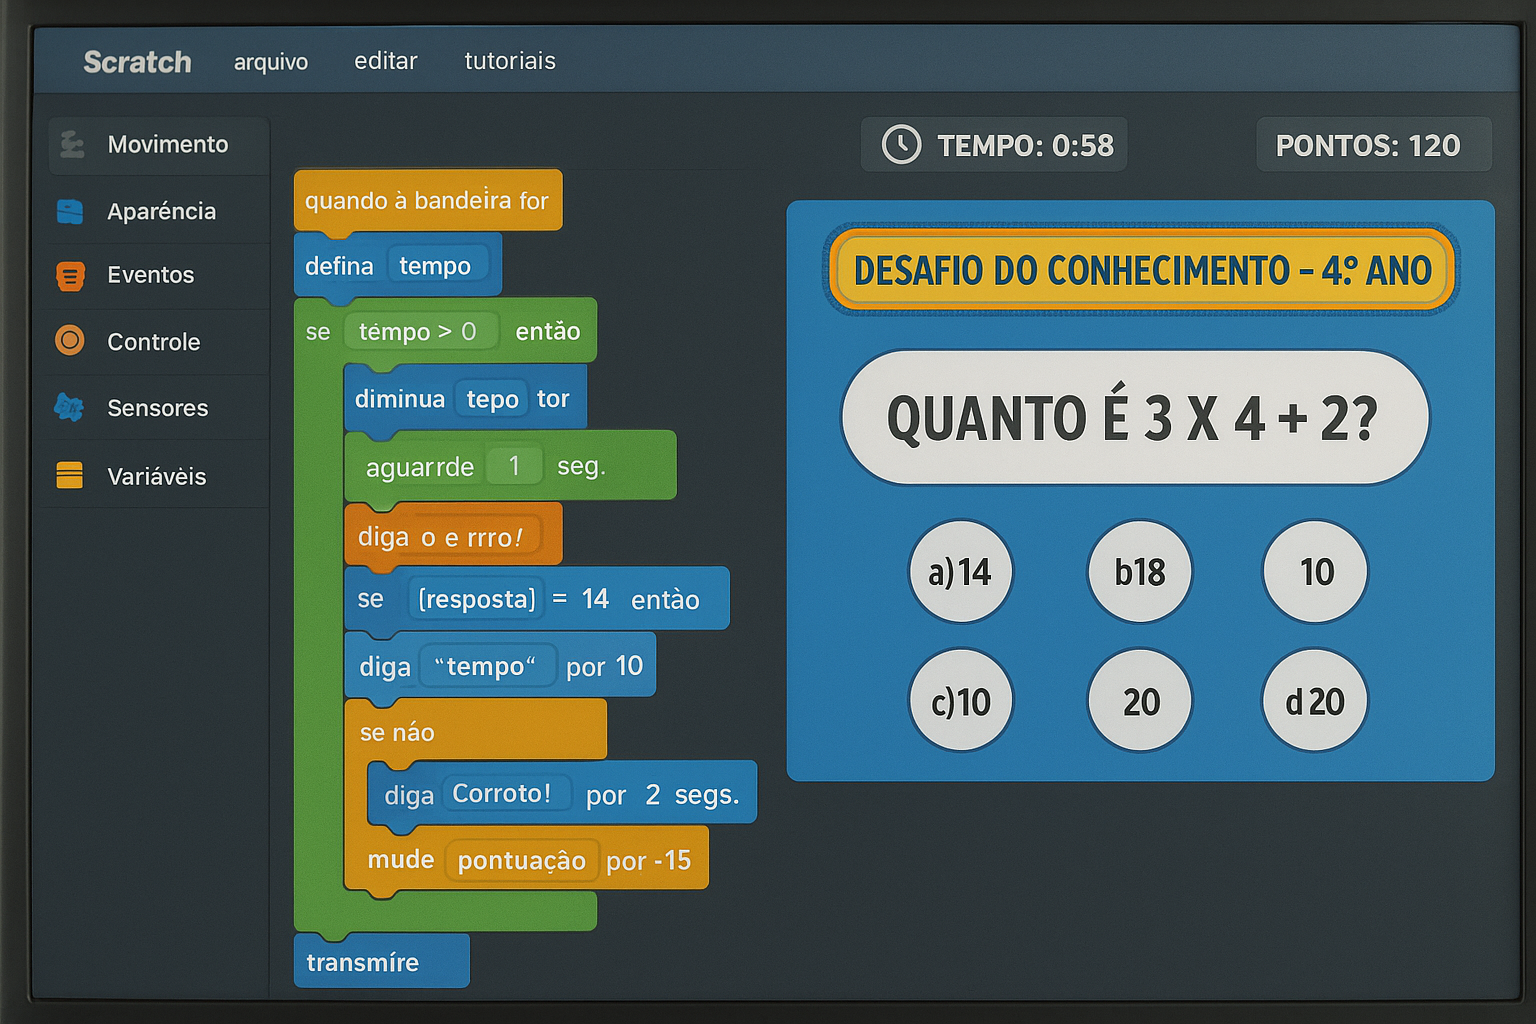The width and height of the screenshot is (1536, 1024).
Task: Select answer option a)14
Action: tap(960, 571)
